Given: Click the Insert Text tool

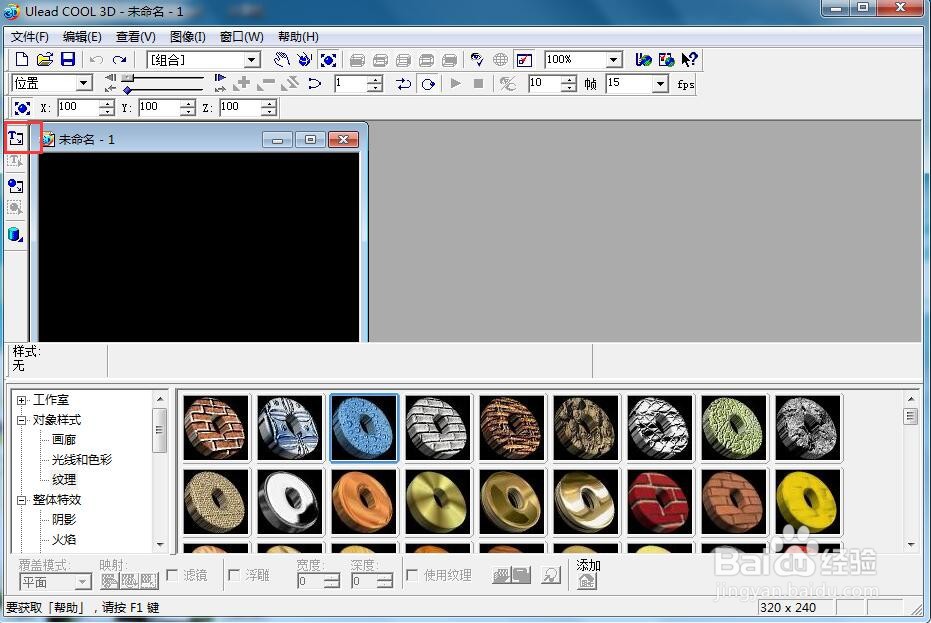Looking at the screenshot, I should (16, 138).
